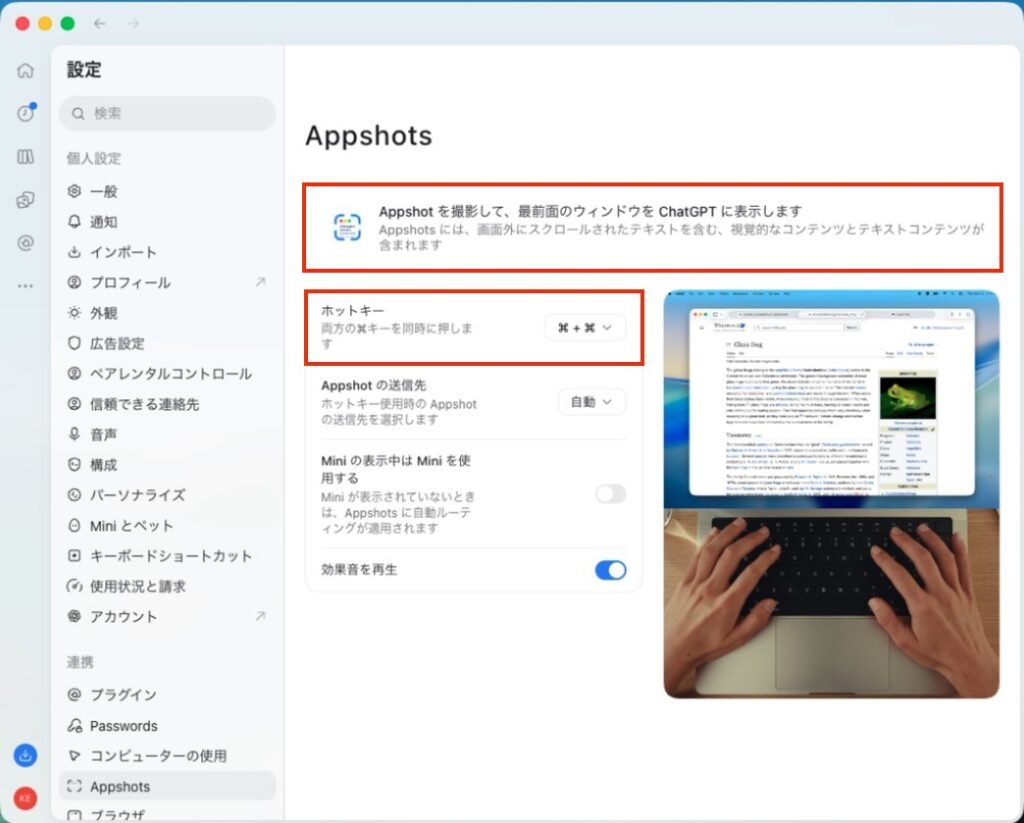1024x823 pixels.
Task: Click the sun icon beside 外観
Action: [x=74, y=313]
